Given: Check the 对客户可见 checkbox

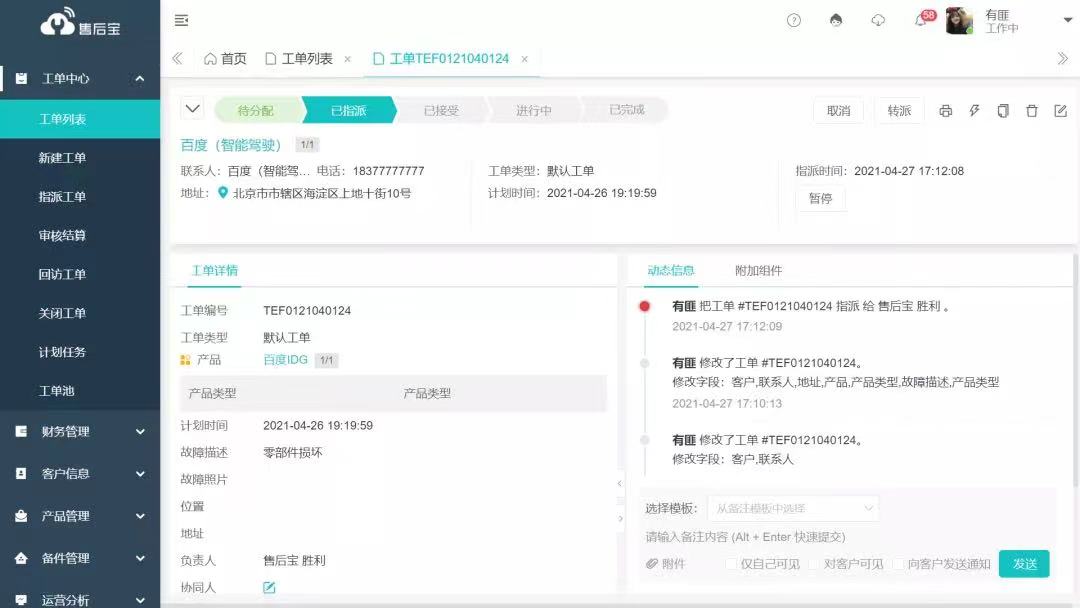Looking at the screenshot, I should click(x=815, y=564).
